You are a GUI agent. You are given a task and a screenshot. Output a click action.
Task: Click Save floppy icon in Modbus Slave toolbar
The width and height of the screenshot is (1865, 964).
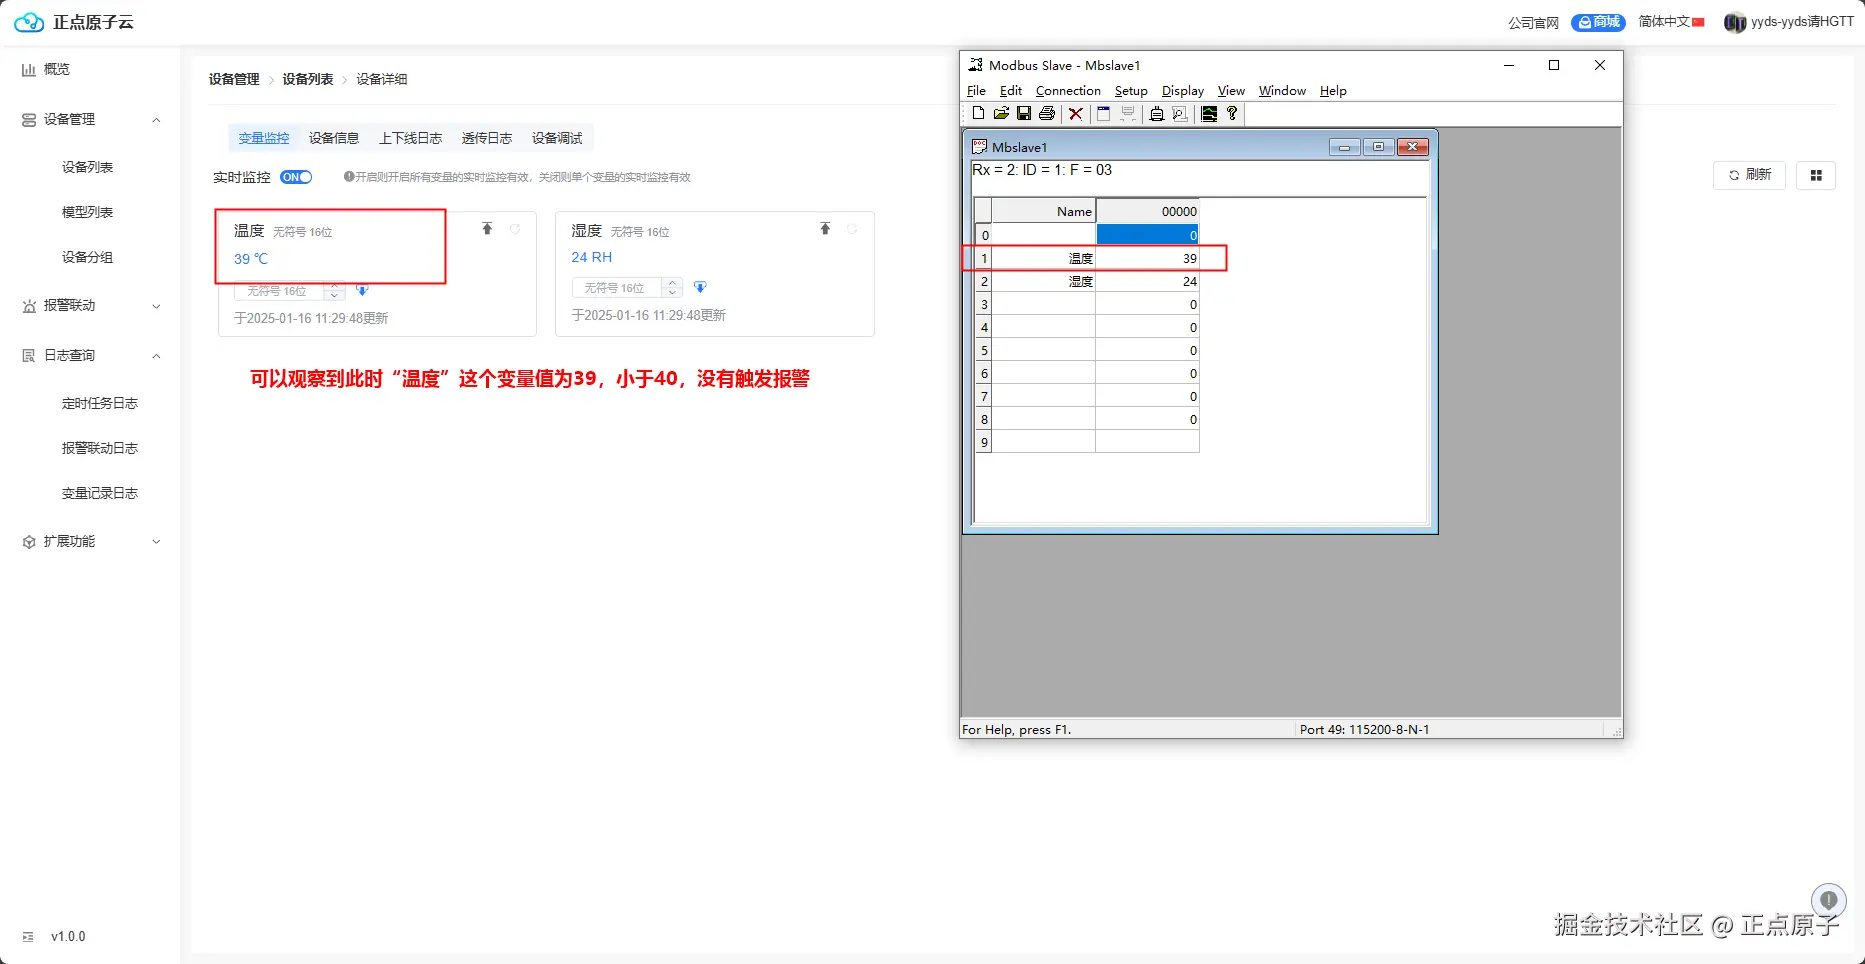1024,113
